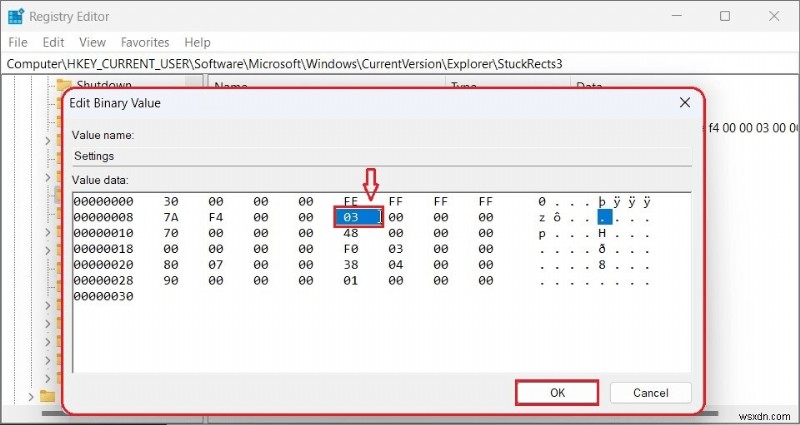This screenshot has height=425, width=800.
Task: Open the Favorites menu
Action: coord(145,42)
